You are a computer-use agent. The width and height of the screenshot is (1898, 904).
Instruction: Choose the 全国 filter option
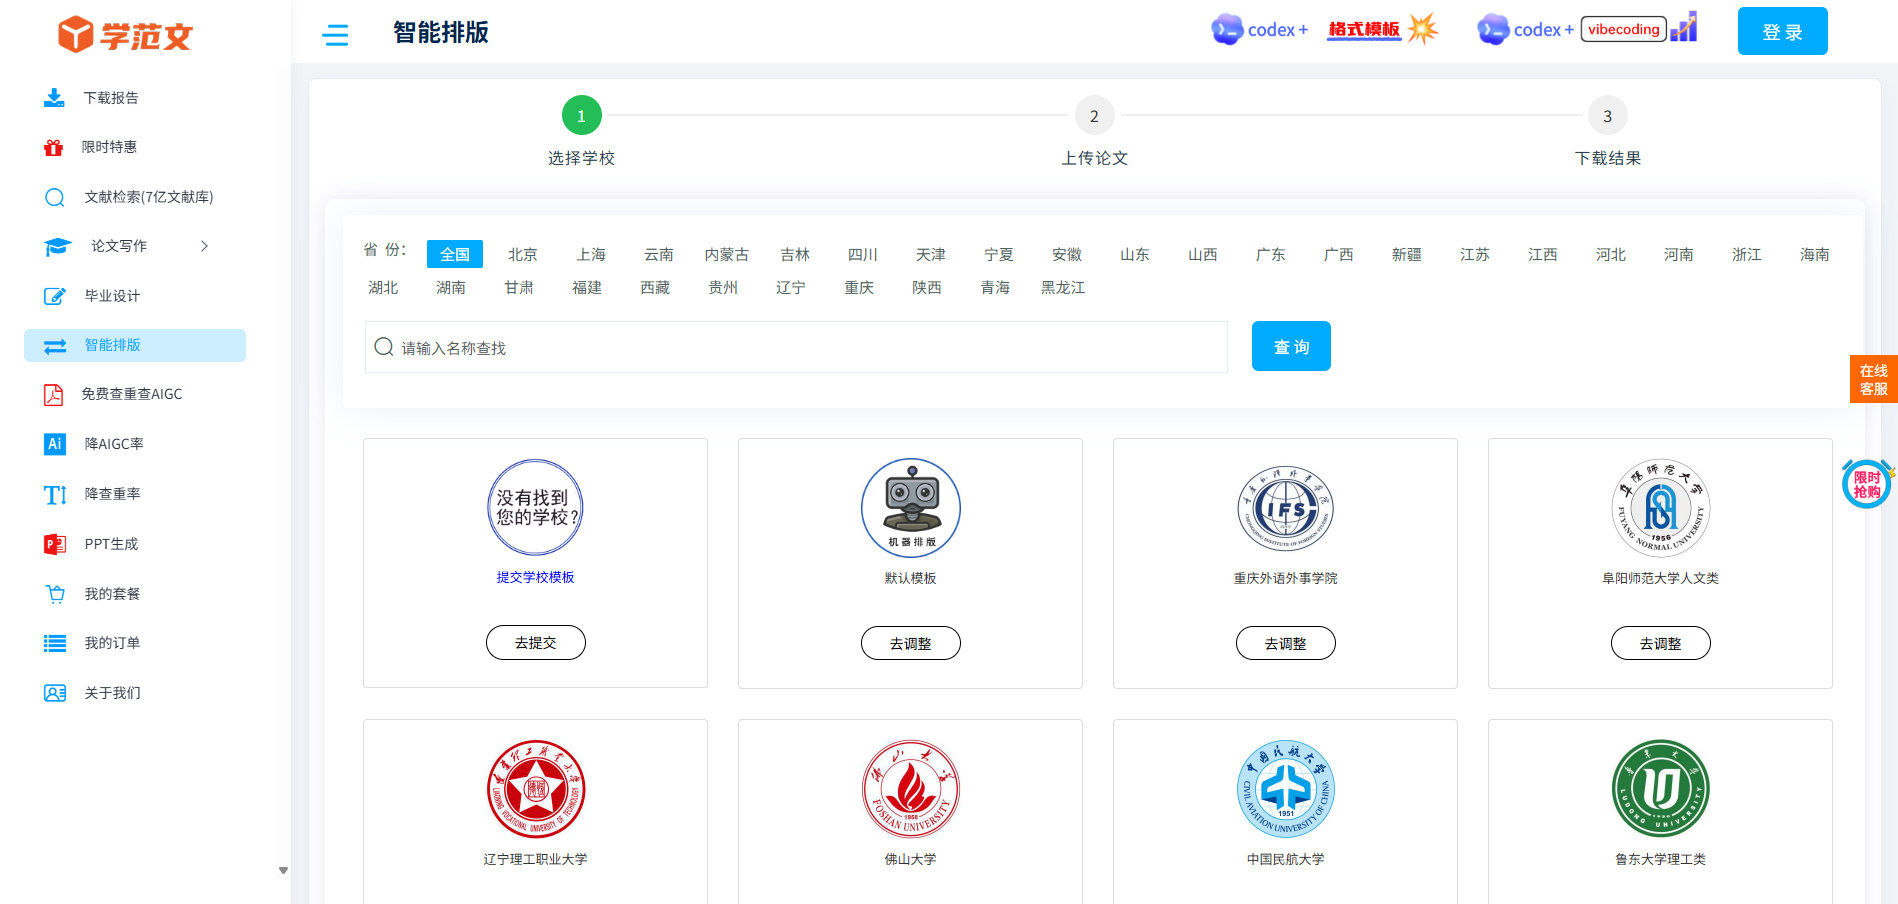coord(455,254)
